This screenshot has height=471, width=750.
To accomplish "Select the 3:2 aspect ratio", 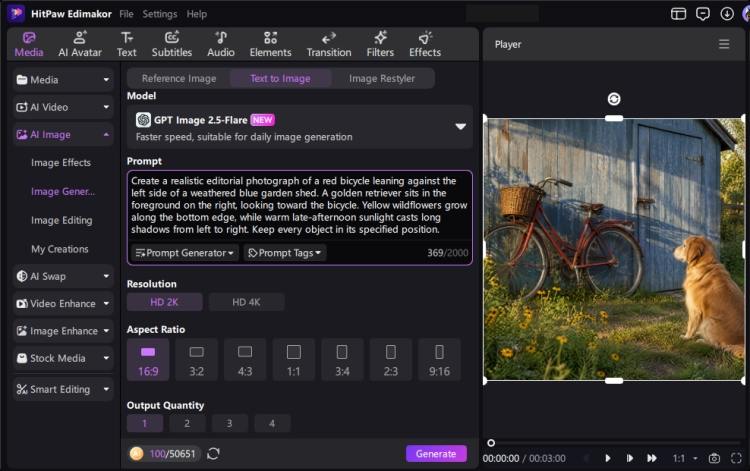I will click(197, 360).
